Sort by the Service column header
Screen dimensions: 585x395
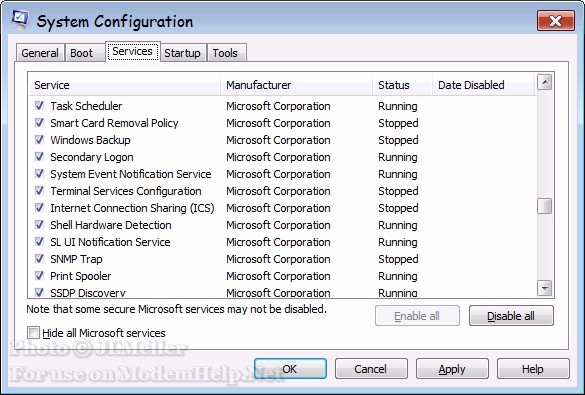(x=125, y=85)
